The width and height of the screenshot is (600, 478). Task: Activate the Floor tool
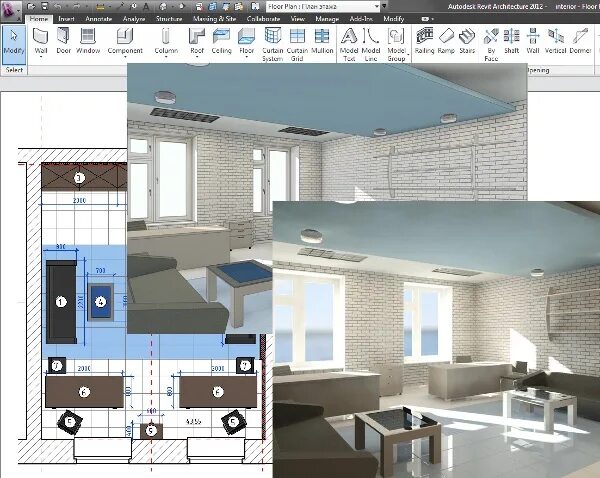click(x=246, y=41)
